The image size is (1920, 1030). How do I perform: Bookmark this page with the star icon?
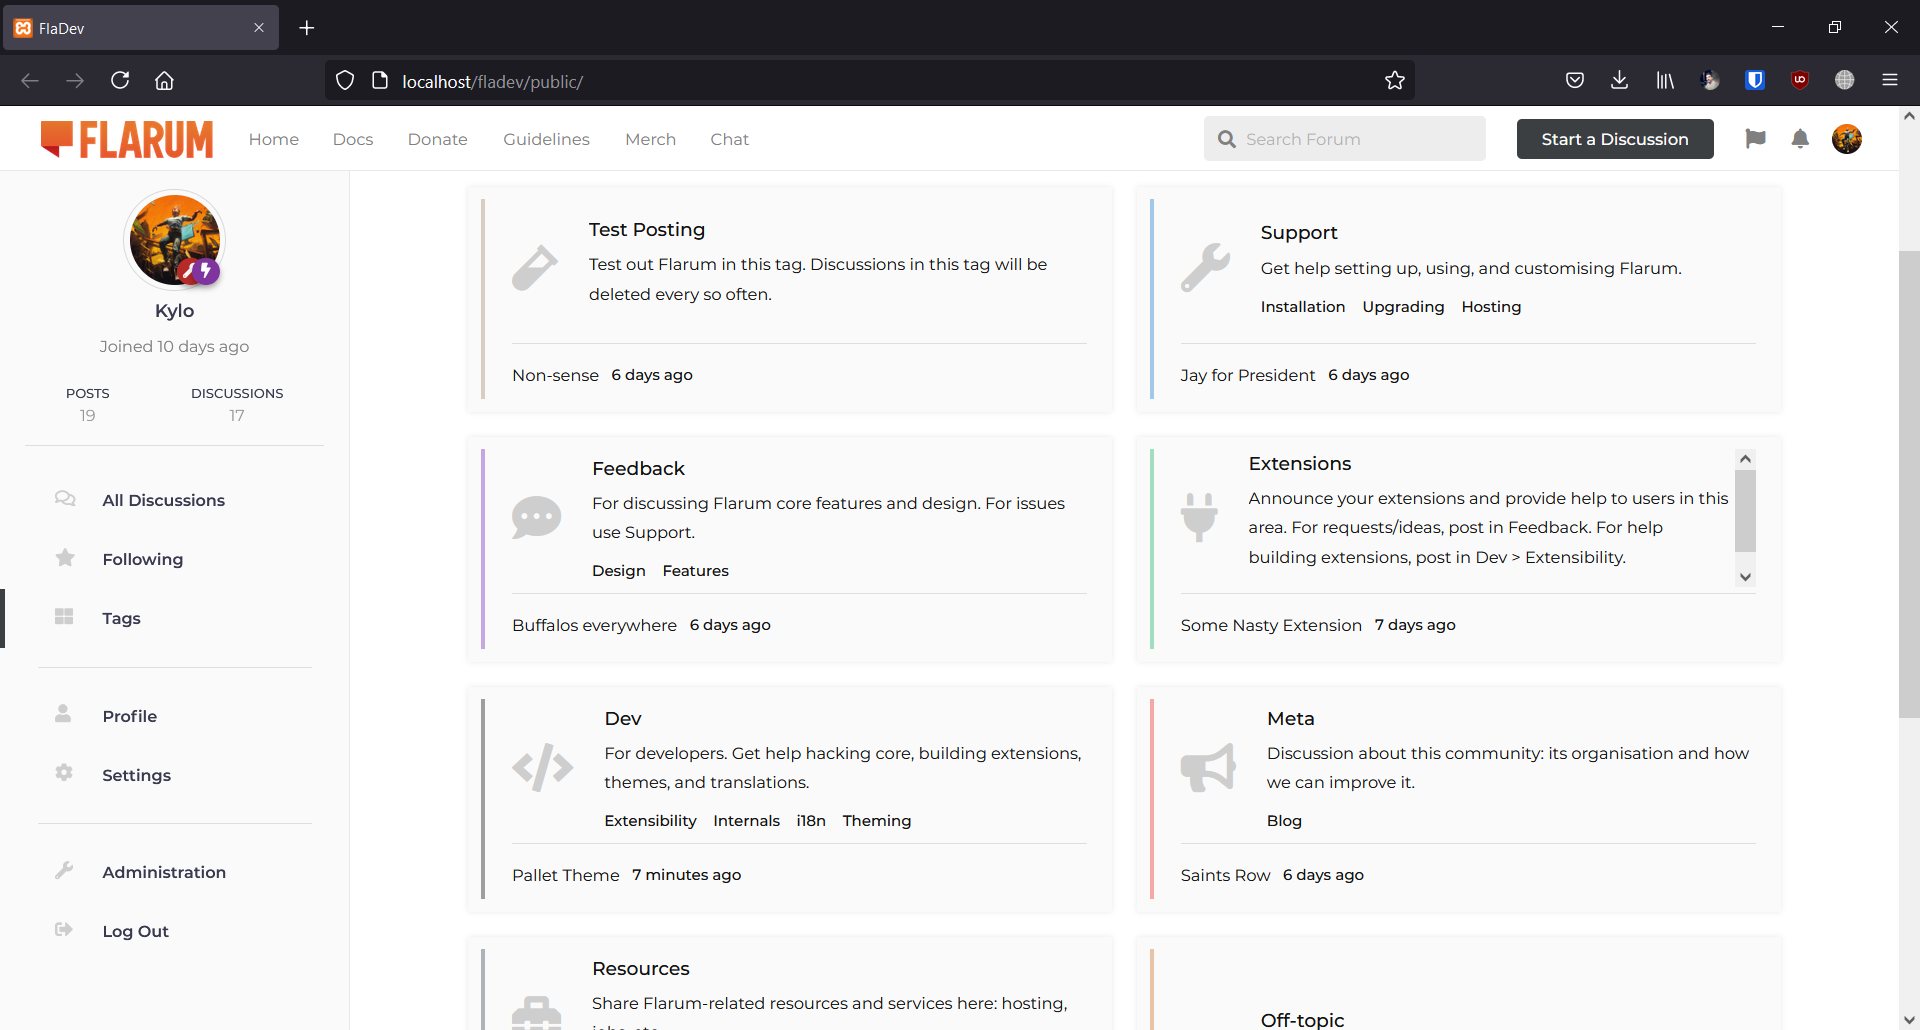pos(1395,80)
